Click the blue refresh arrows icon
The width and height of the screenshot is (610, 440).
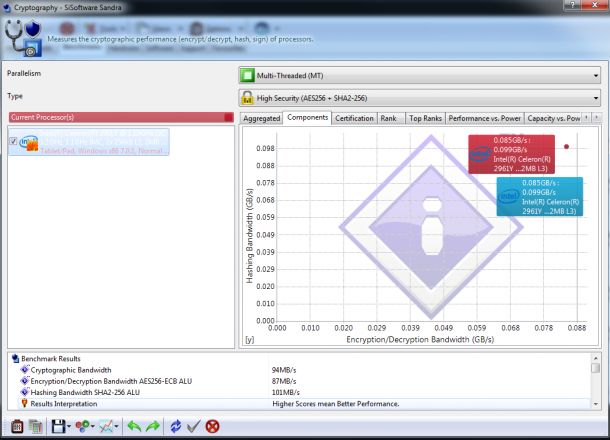(176, 426)
